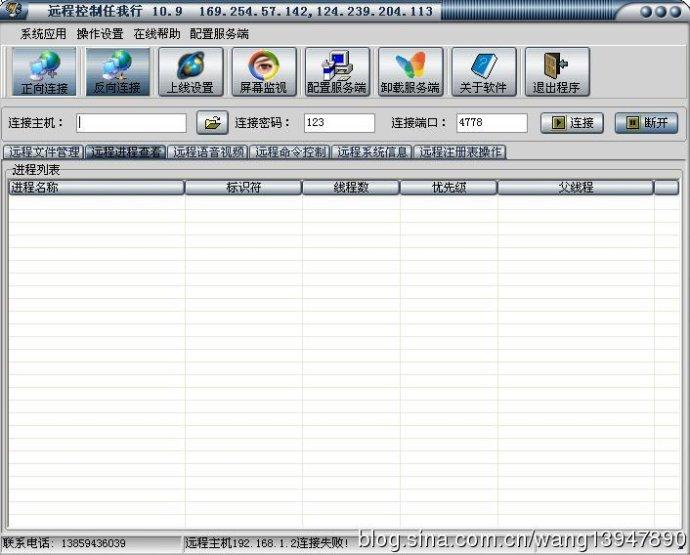Open 关于软件 book icon

[x=483, y=72]
